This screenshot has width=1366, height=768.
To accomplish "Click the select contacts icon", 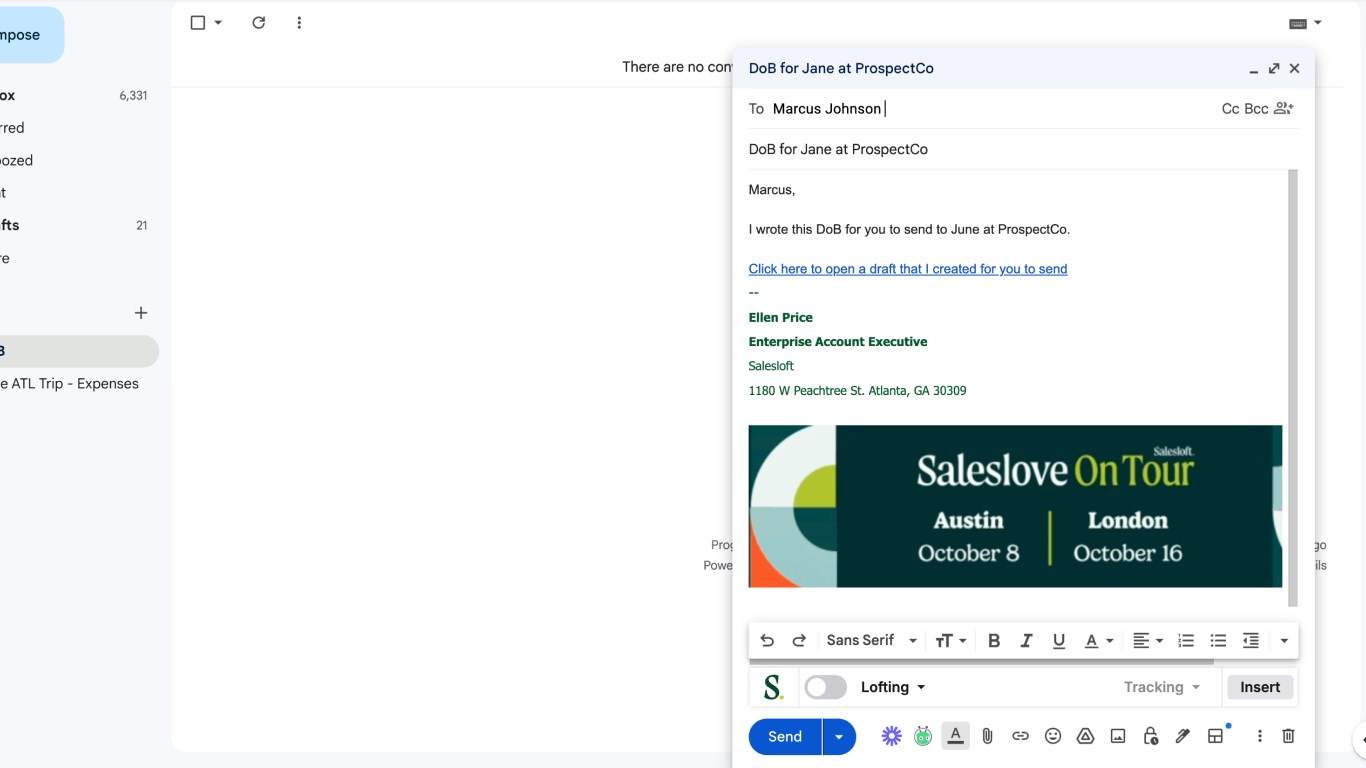I will pos(1284,108).
